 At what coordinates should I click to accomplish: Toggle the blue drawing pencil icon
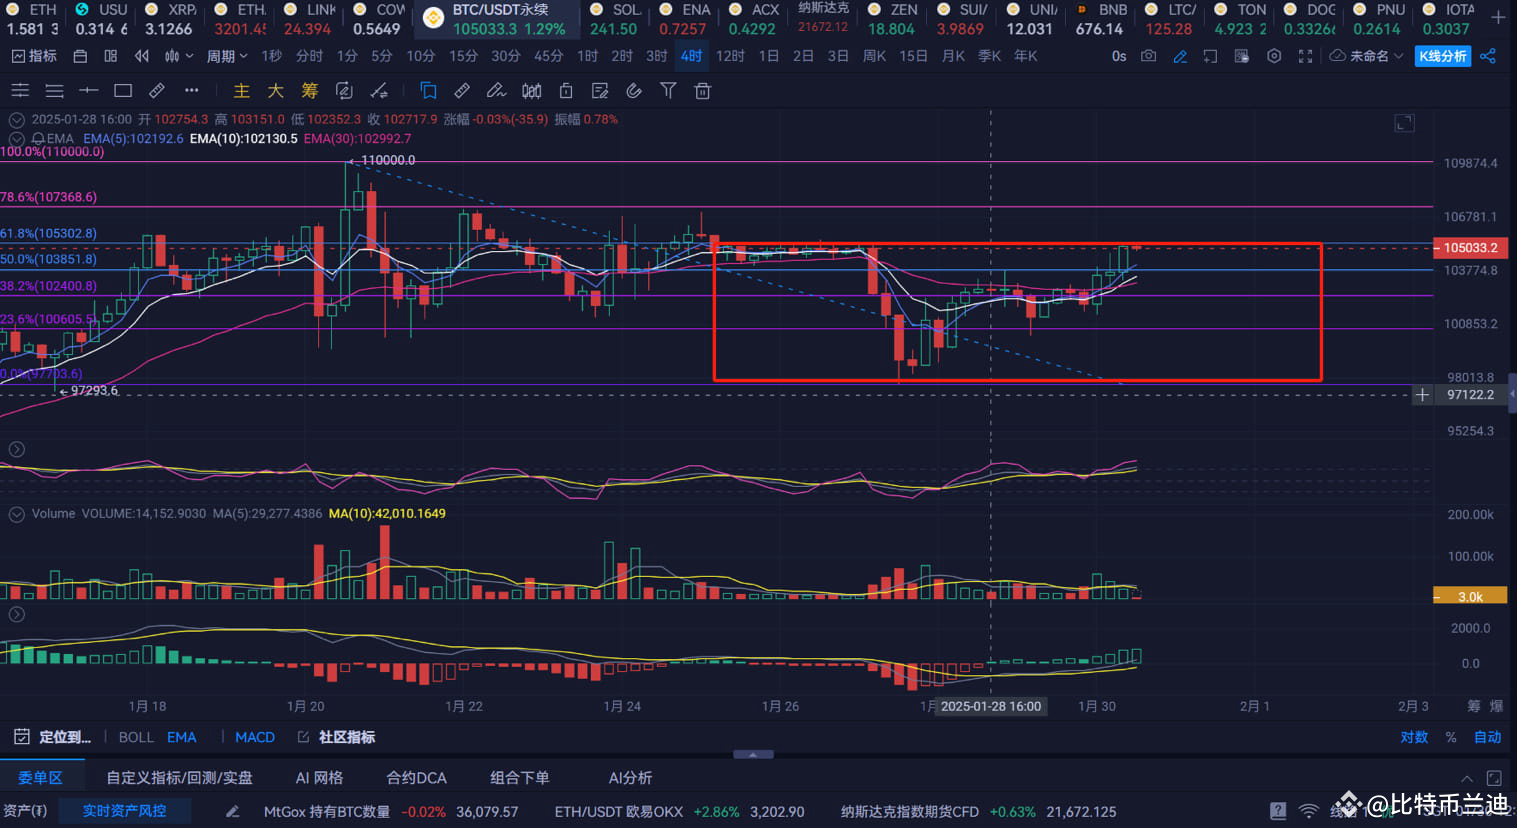coord(1180,56)
